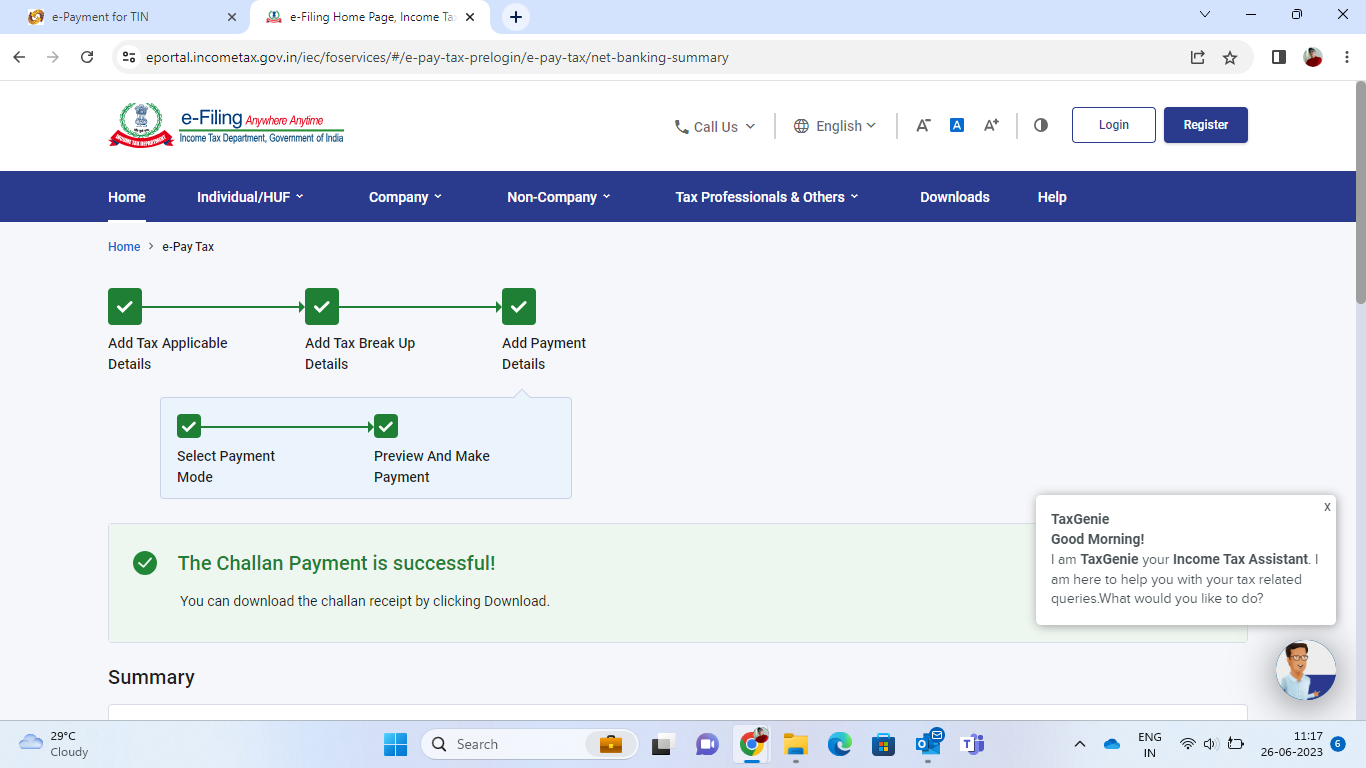Click the e-Filing Income Tax Department logo

(x=226, y=125)
